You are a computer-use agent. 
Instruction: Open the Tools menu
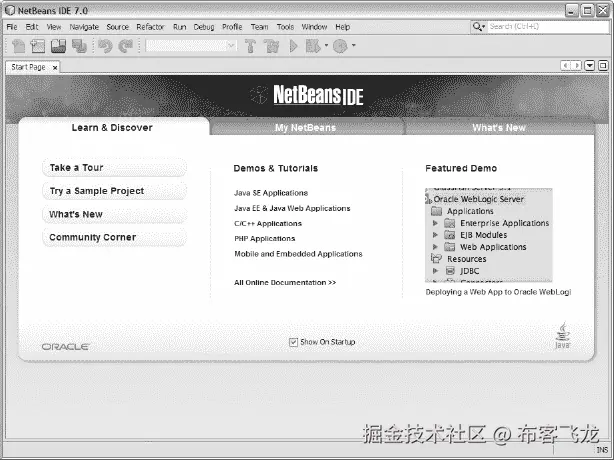point(285,27)
